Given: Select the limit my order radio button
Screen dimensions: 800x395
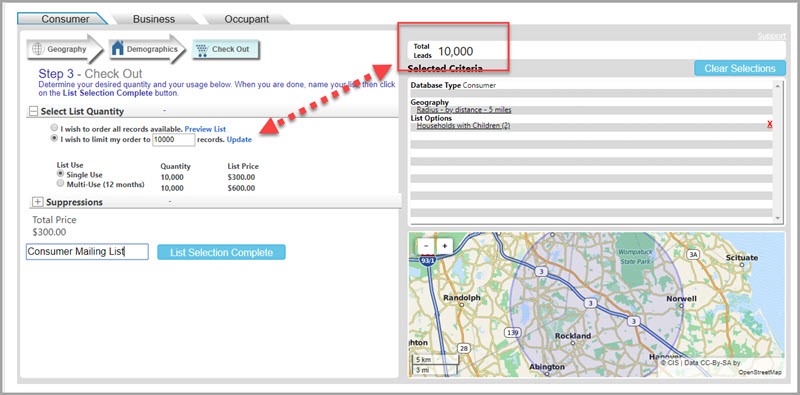Looking at the screenshot, I should pyautogui.click(x=54, y=138).
